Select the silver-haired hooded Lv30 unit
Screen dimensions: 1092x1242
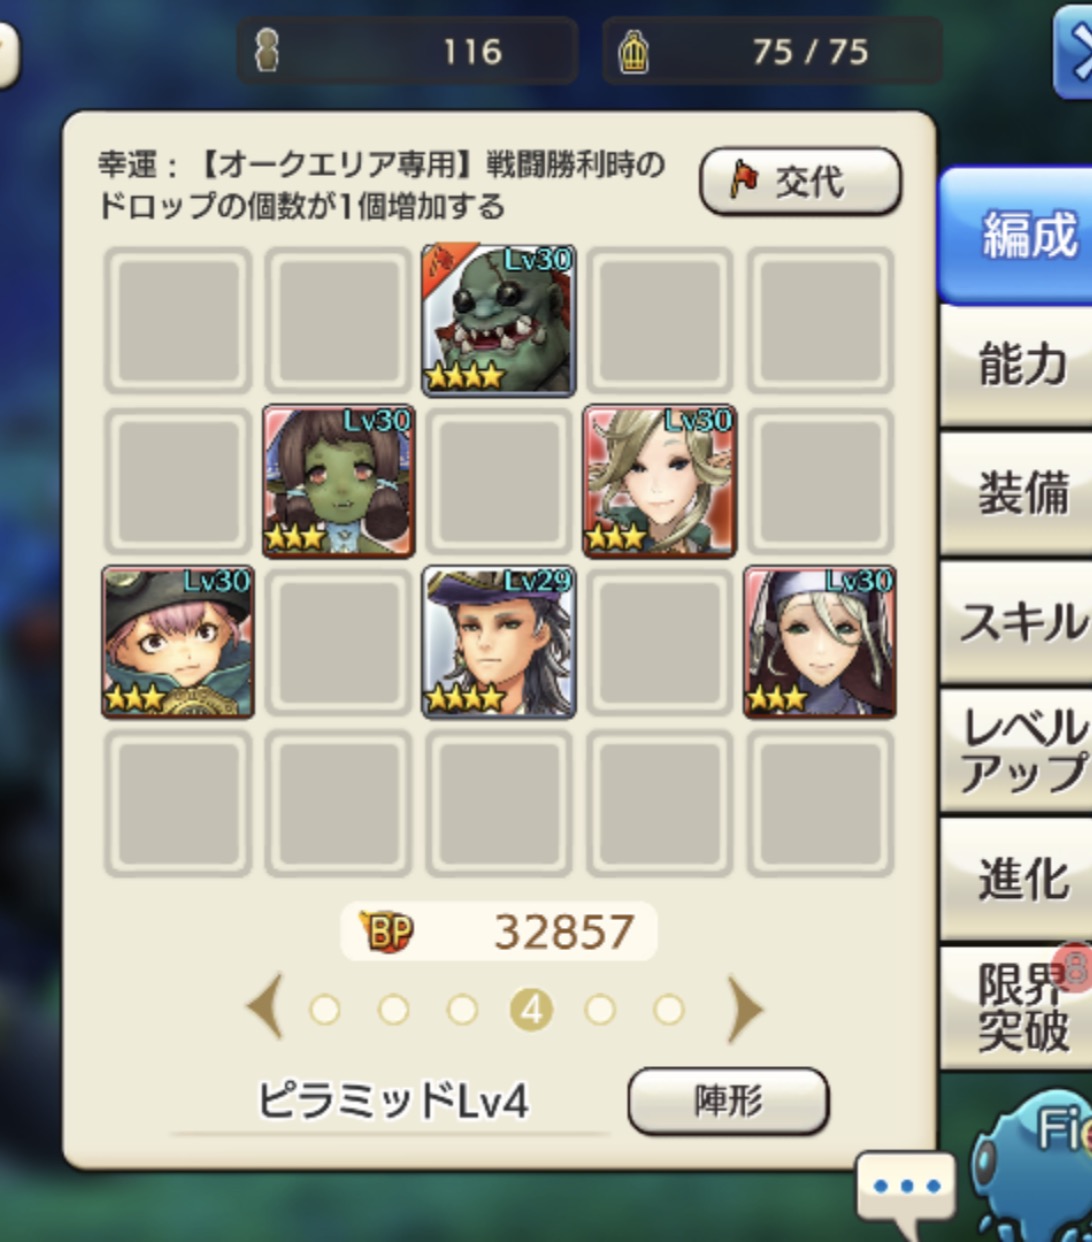[819, 642]
